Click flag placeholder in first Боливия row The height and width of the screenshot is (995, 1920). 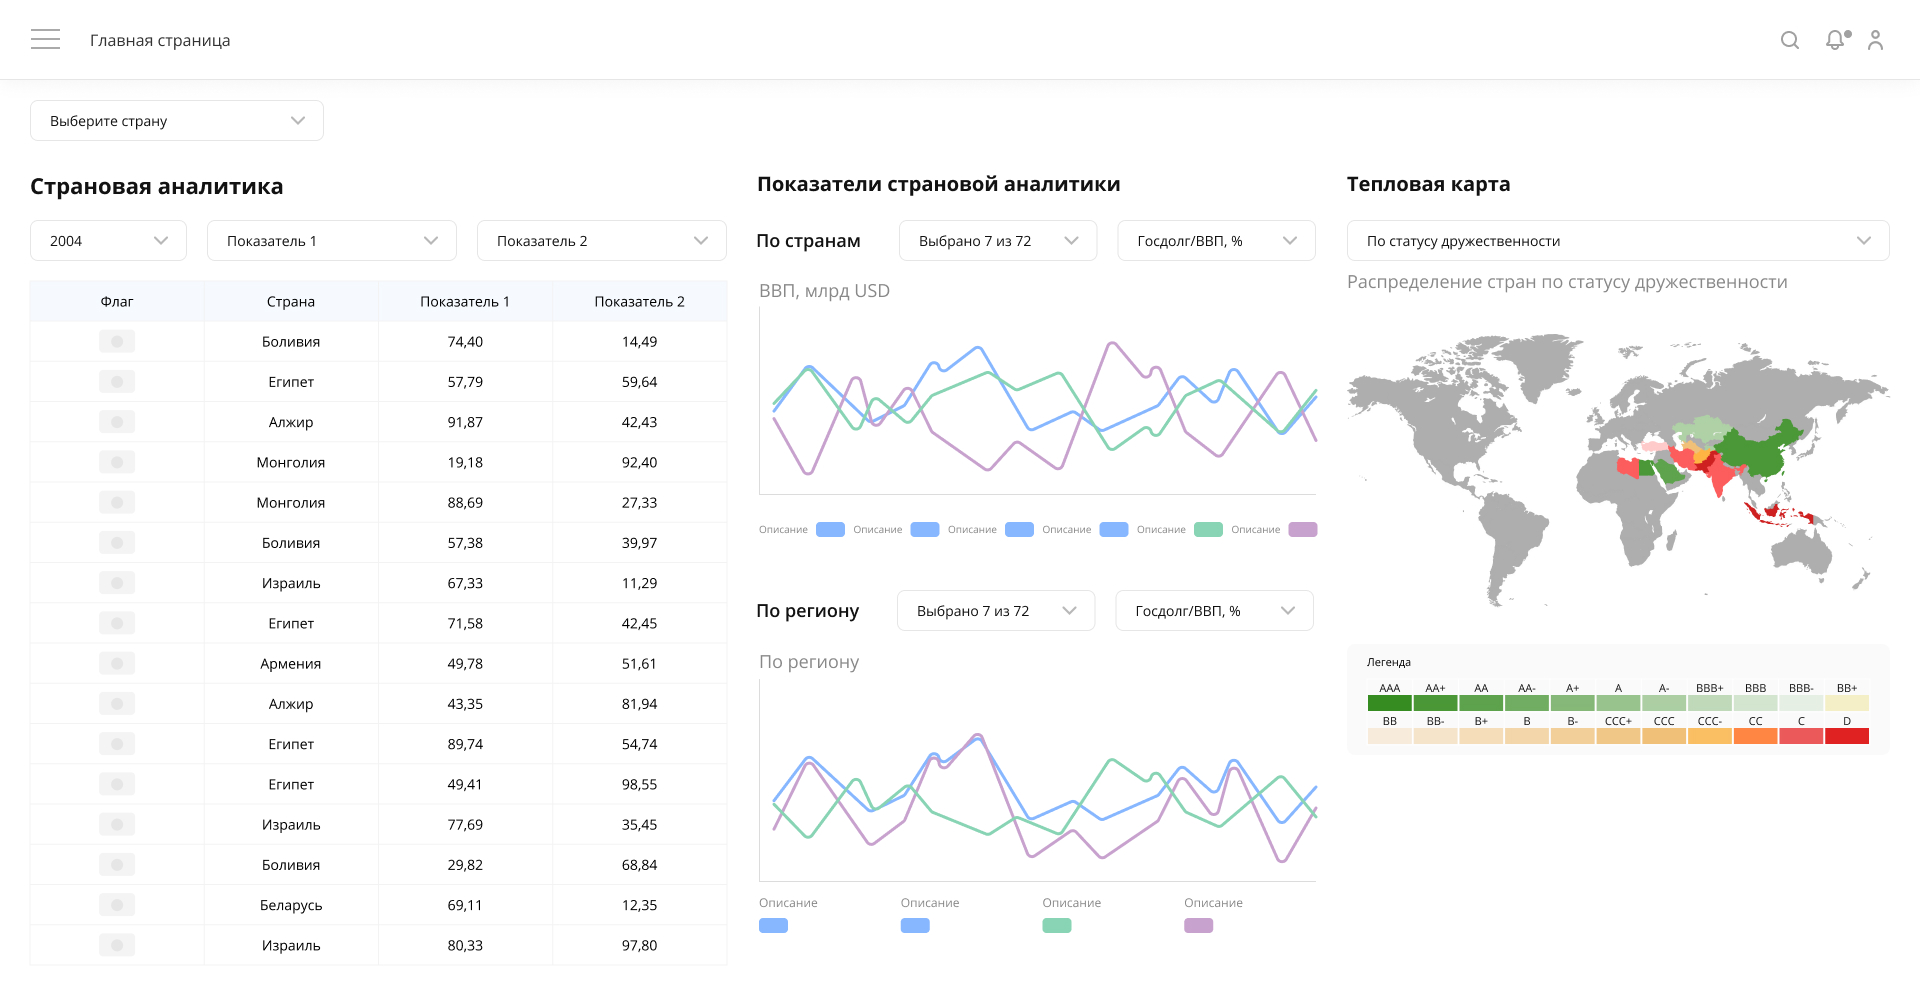(117, 342)
